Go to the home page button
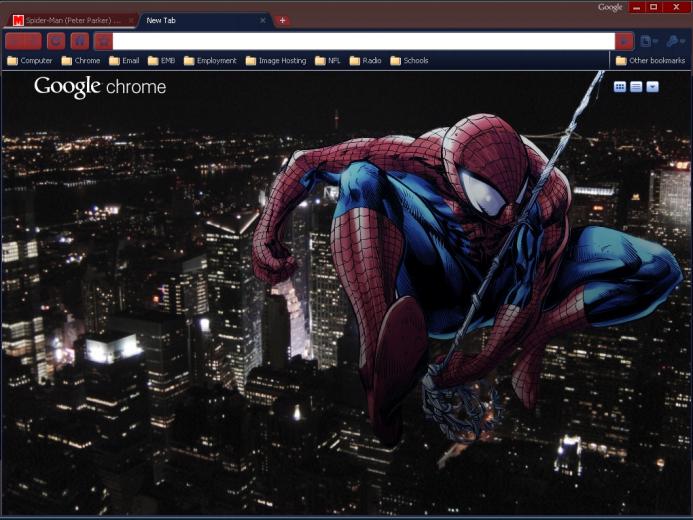 (80, 41)
